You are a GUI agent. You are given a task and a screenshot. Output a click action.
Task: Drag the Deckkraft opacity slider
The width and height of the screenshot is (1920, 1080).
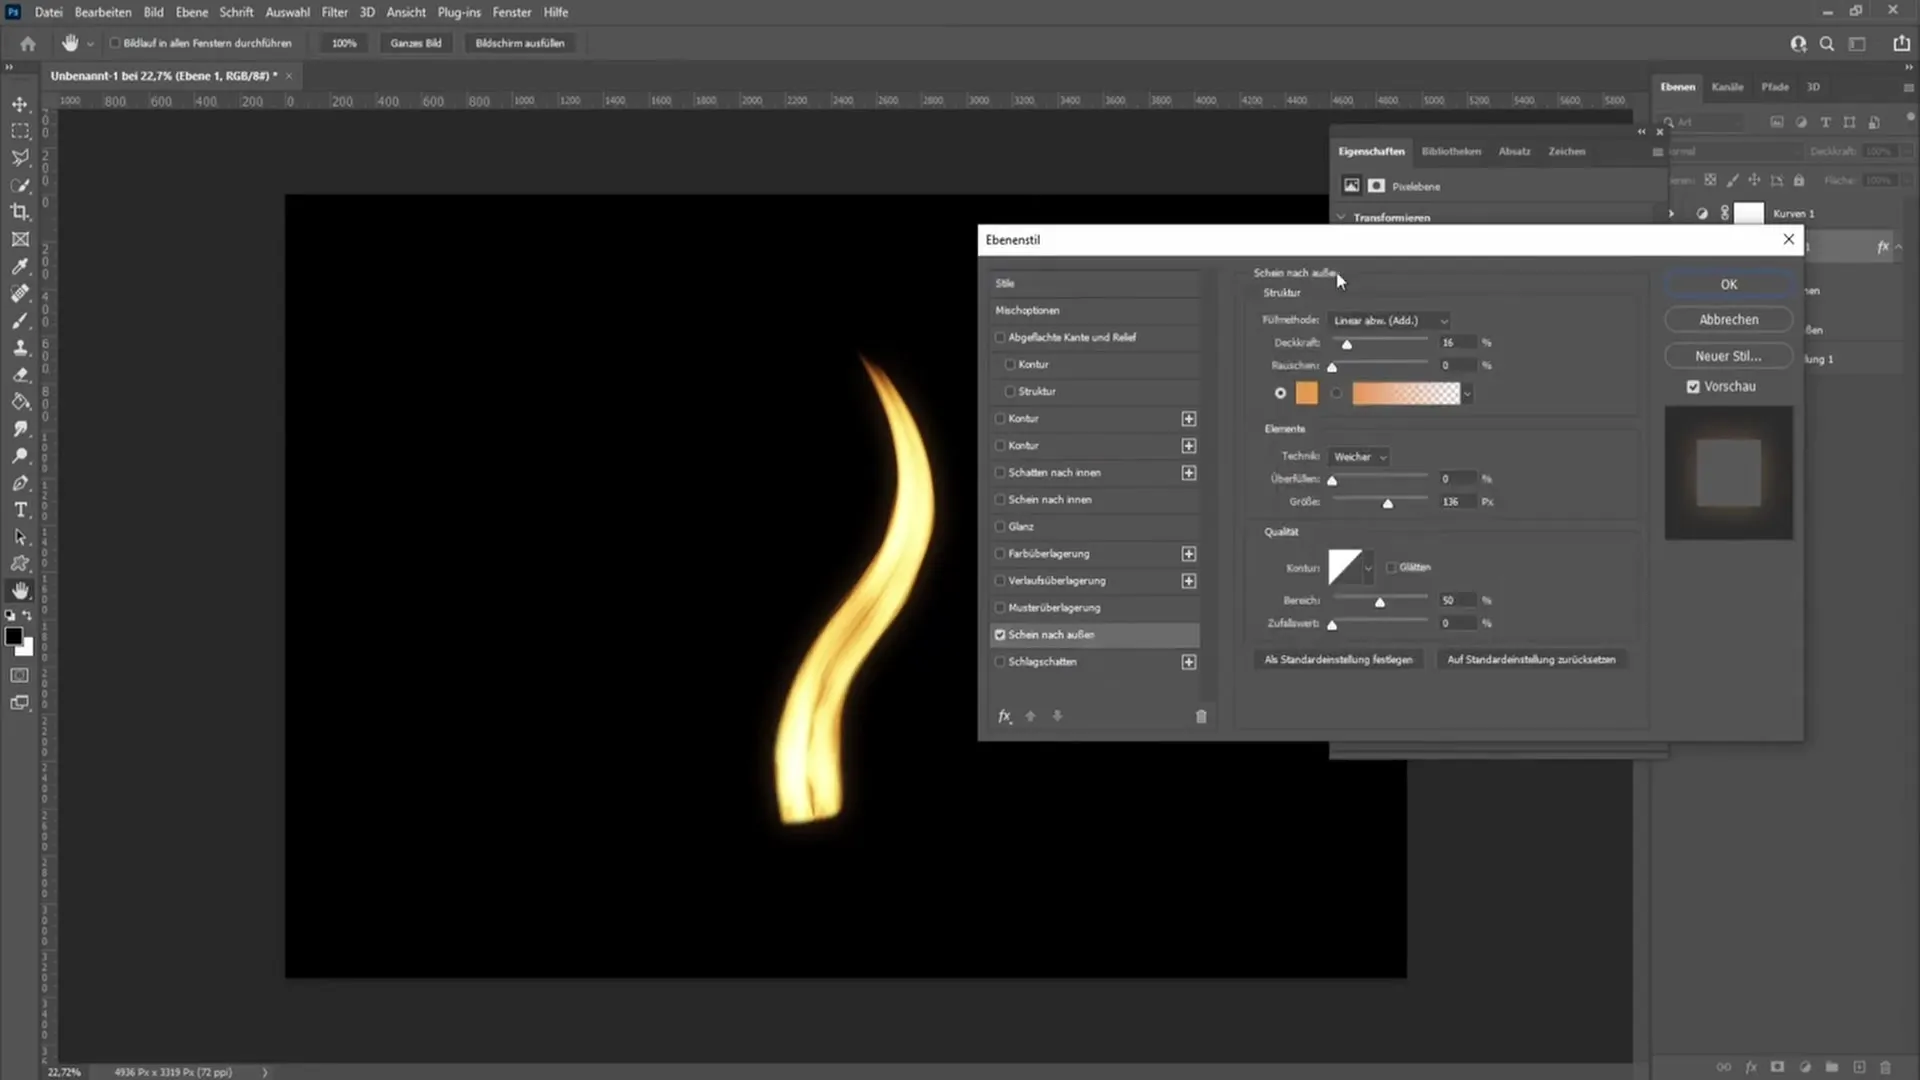[1345, 345]
